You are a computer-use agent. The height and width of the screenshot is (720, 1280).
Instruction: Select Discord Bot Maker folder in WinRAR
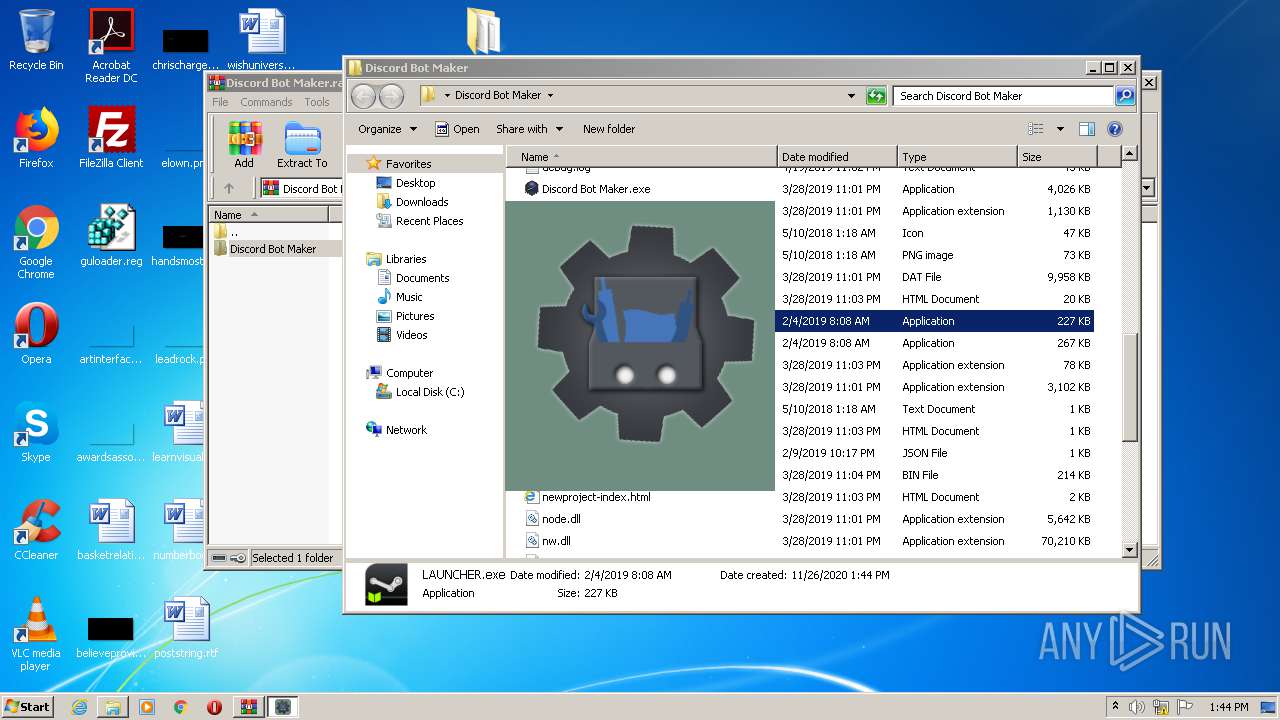[x=272, y=249]
